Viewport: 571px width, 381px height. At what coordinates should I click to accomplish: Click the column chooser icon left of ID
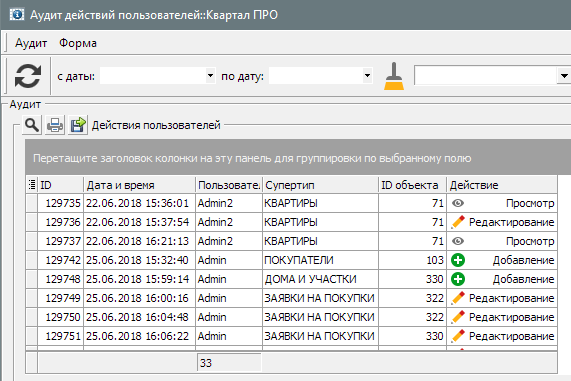[32, 185]
